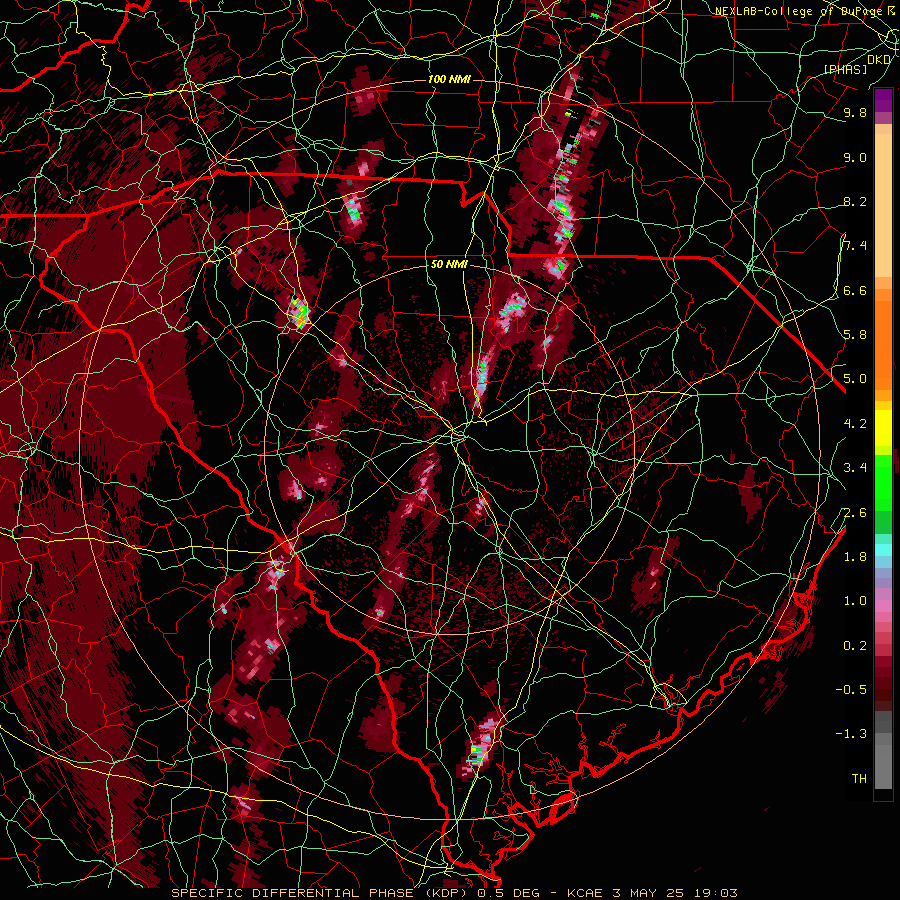The image size is (900, 900).
Task: Click the 50 NMI range ring label
Action: coord(449,265)
